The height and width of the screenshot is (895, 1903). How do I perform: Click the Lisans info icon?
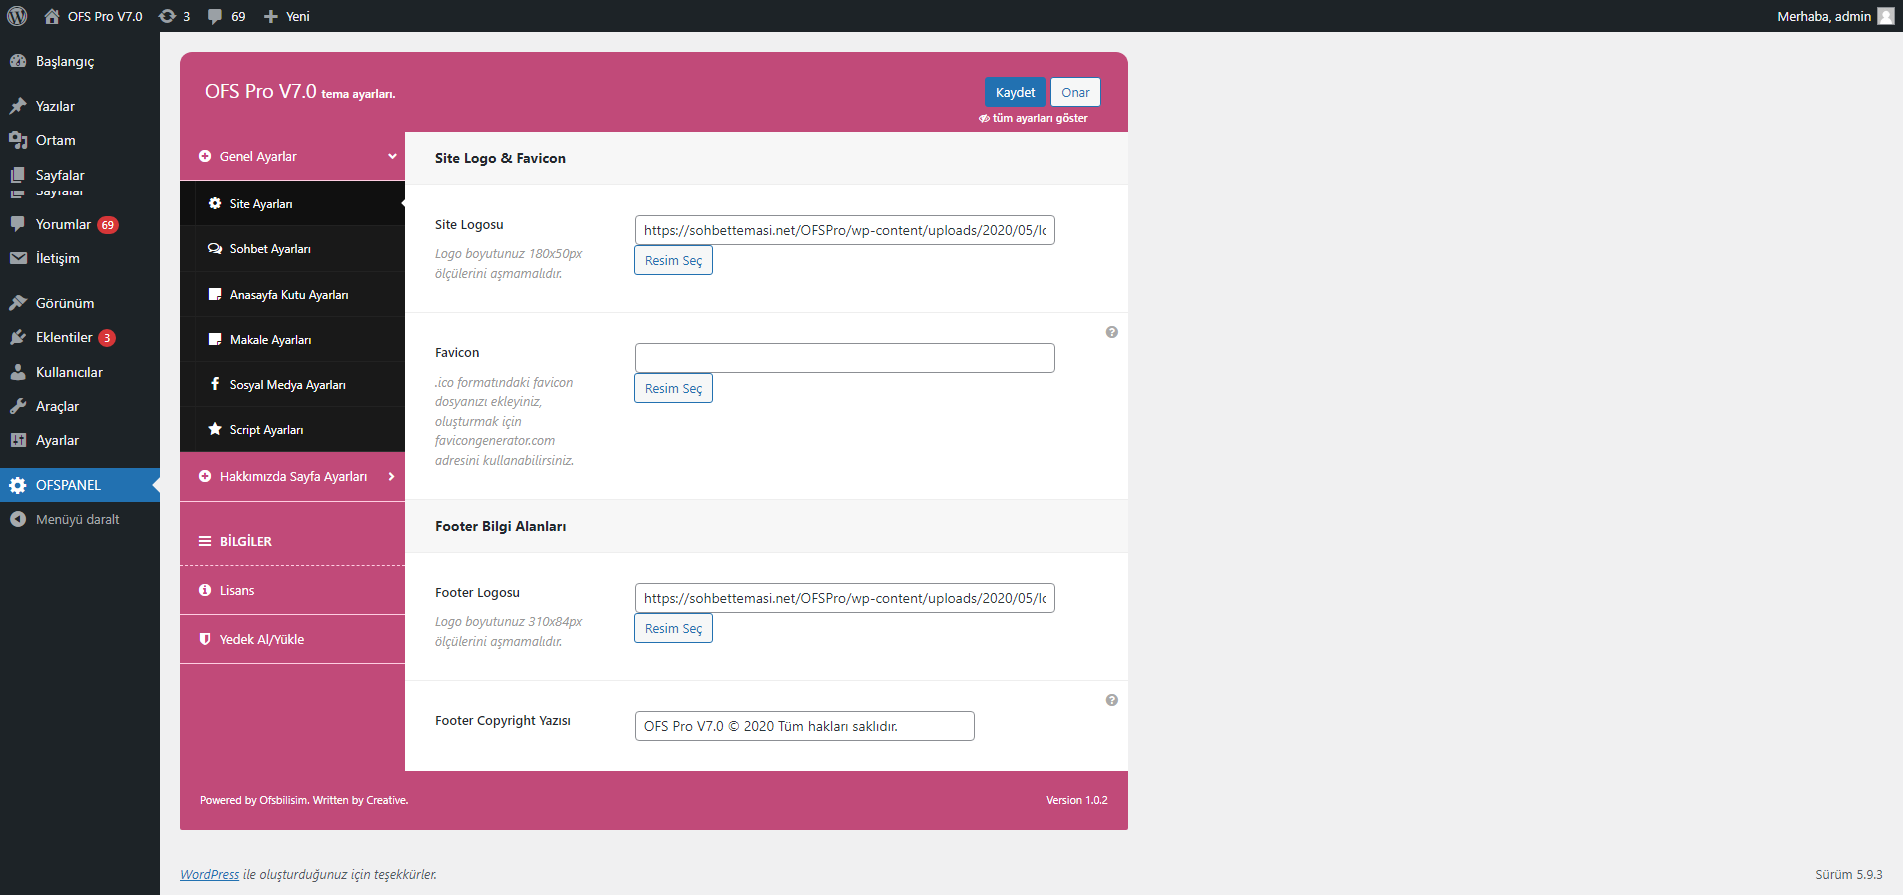point(205,590)
